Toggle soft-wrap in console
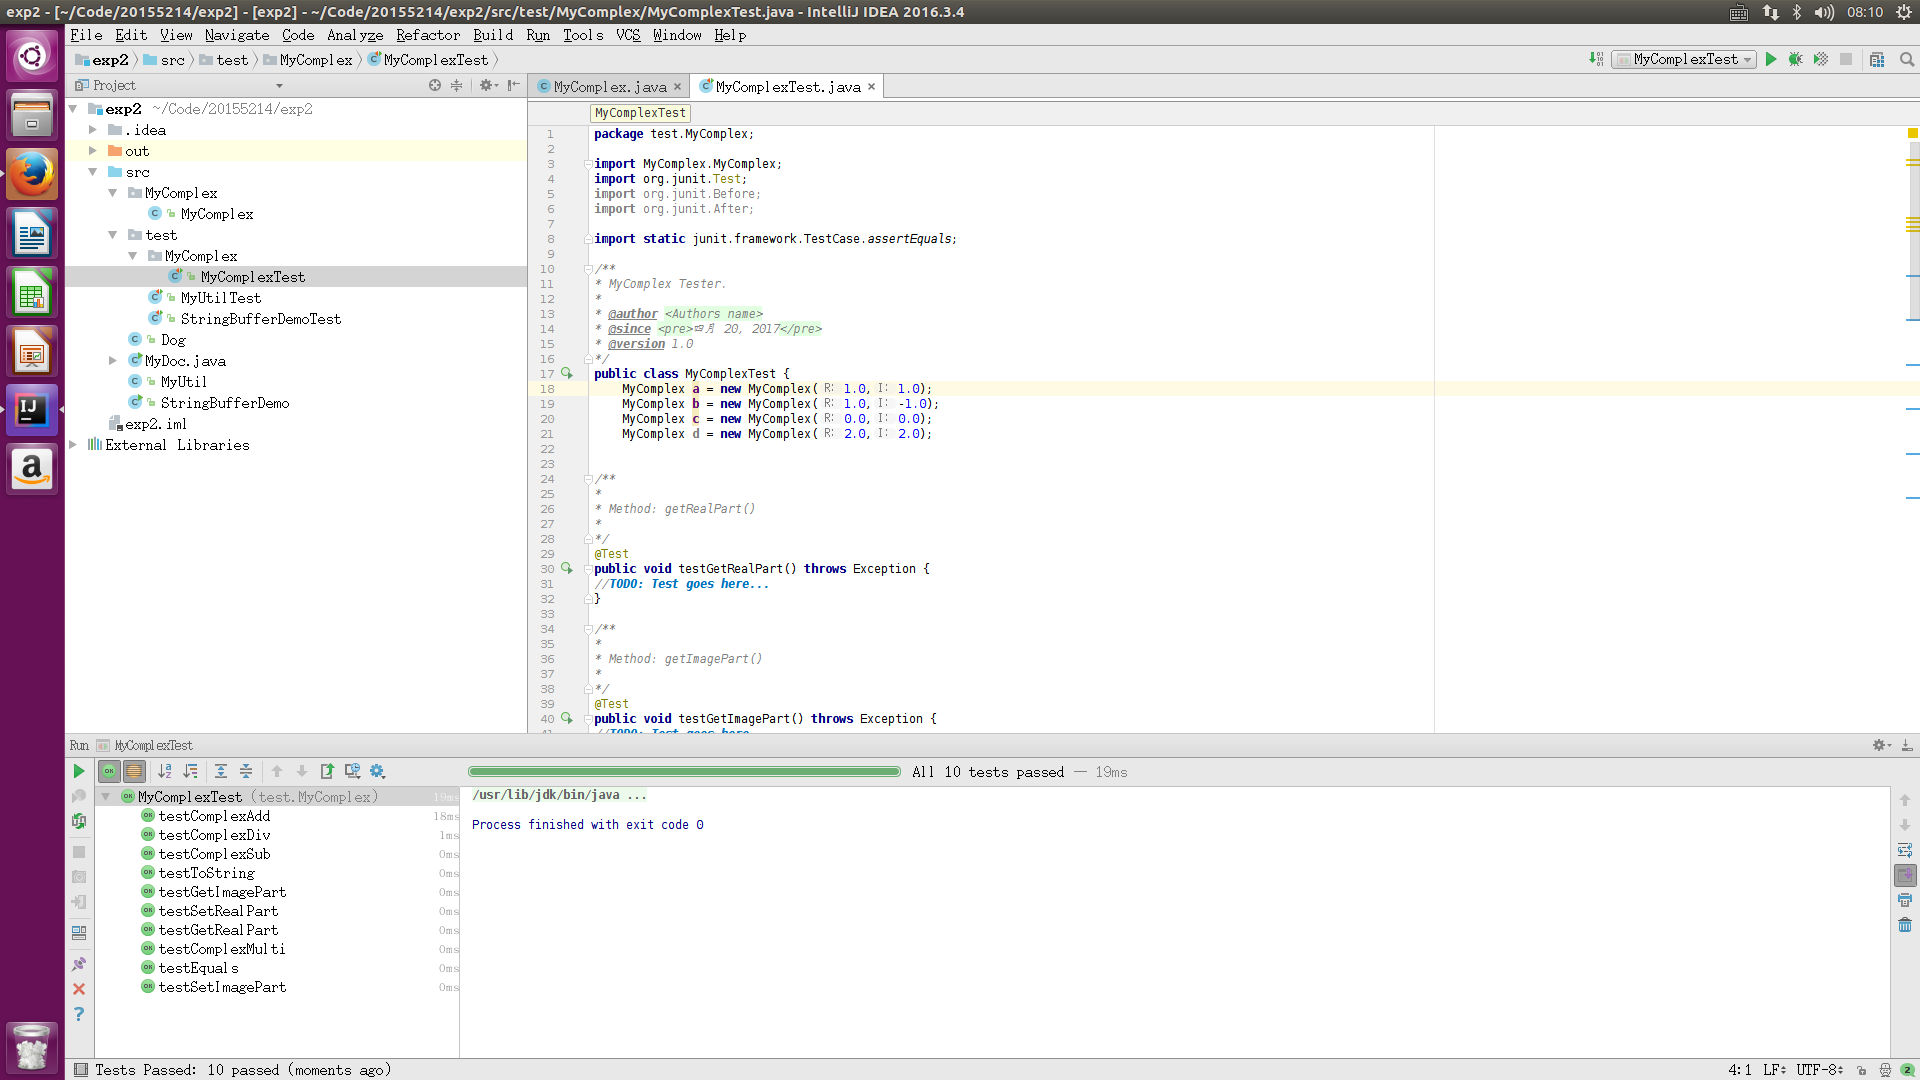This screenshot has width=1920, height=1080. click(x=1905, y=850)
